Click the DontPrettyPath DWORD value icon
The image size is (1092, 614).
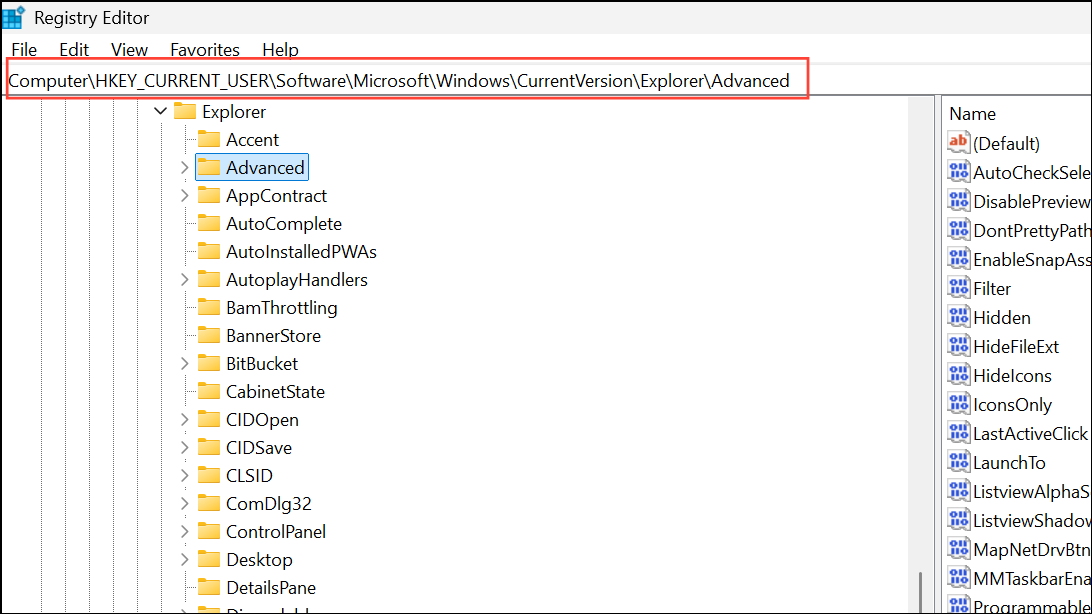(958, 230)
